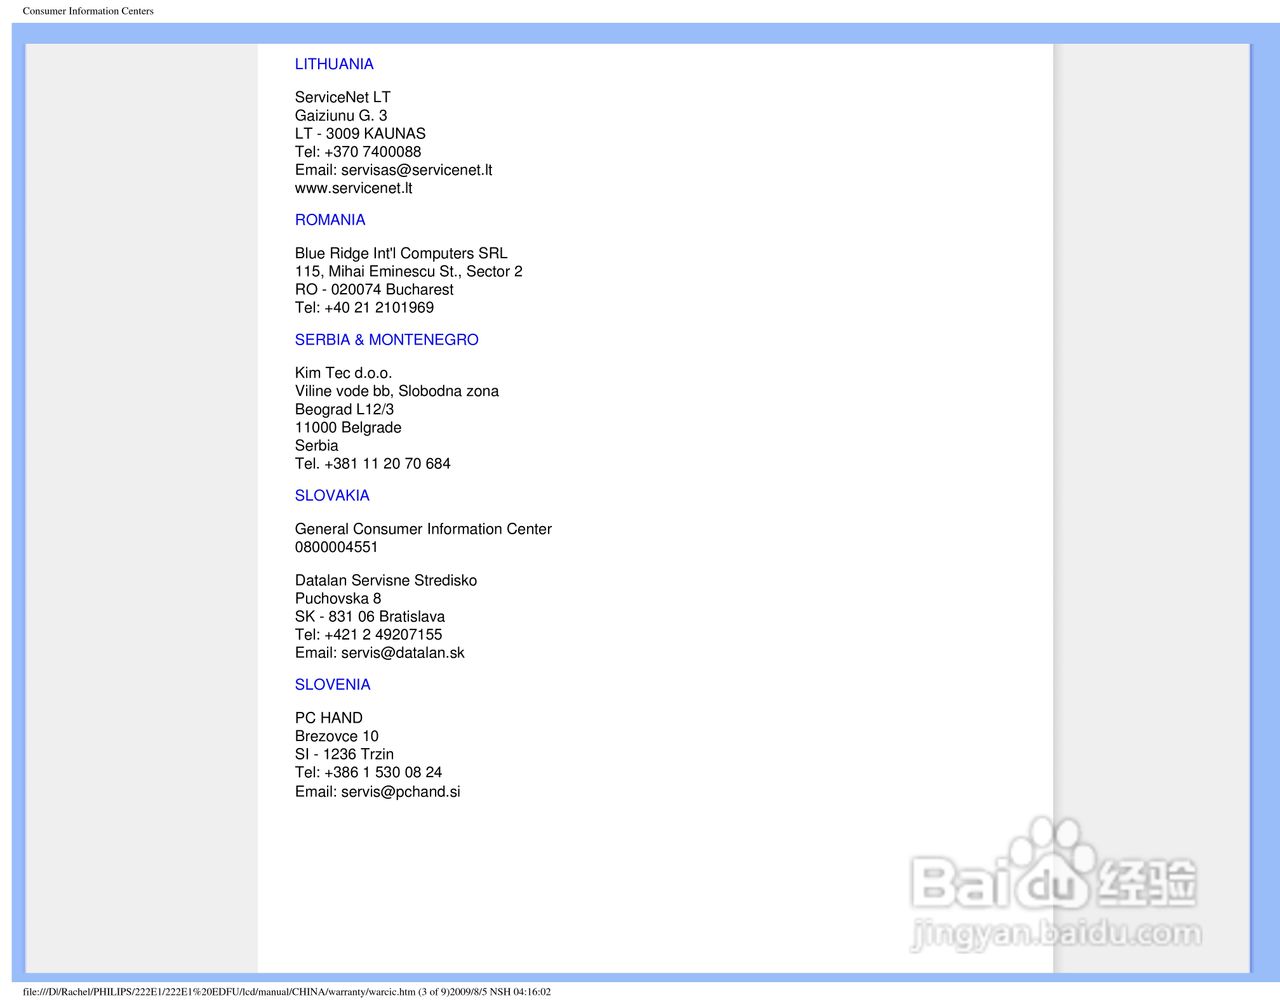Click the 11000 Belgrade line
This screenshot has height=1005, width=1280.
[348, 428]
